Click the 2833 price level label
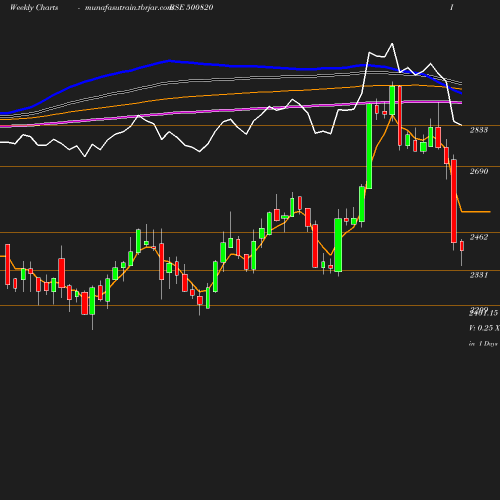This screenshot has height=500, width=500. (479, 130)
